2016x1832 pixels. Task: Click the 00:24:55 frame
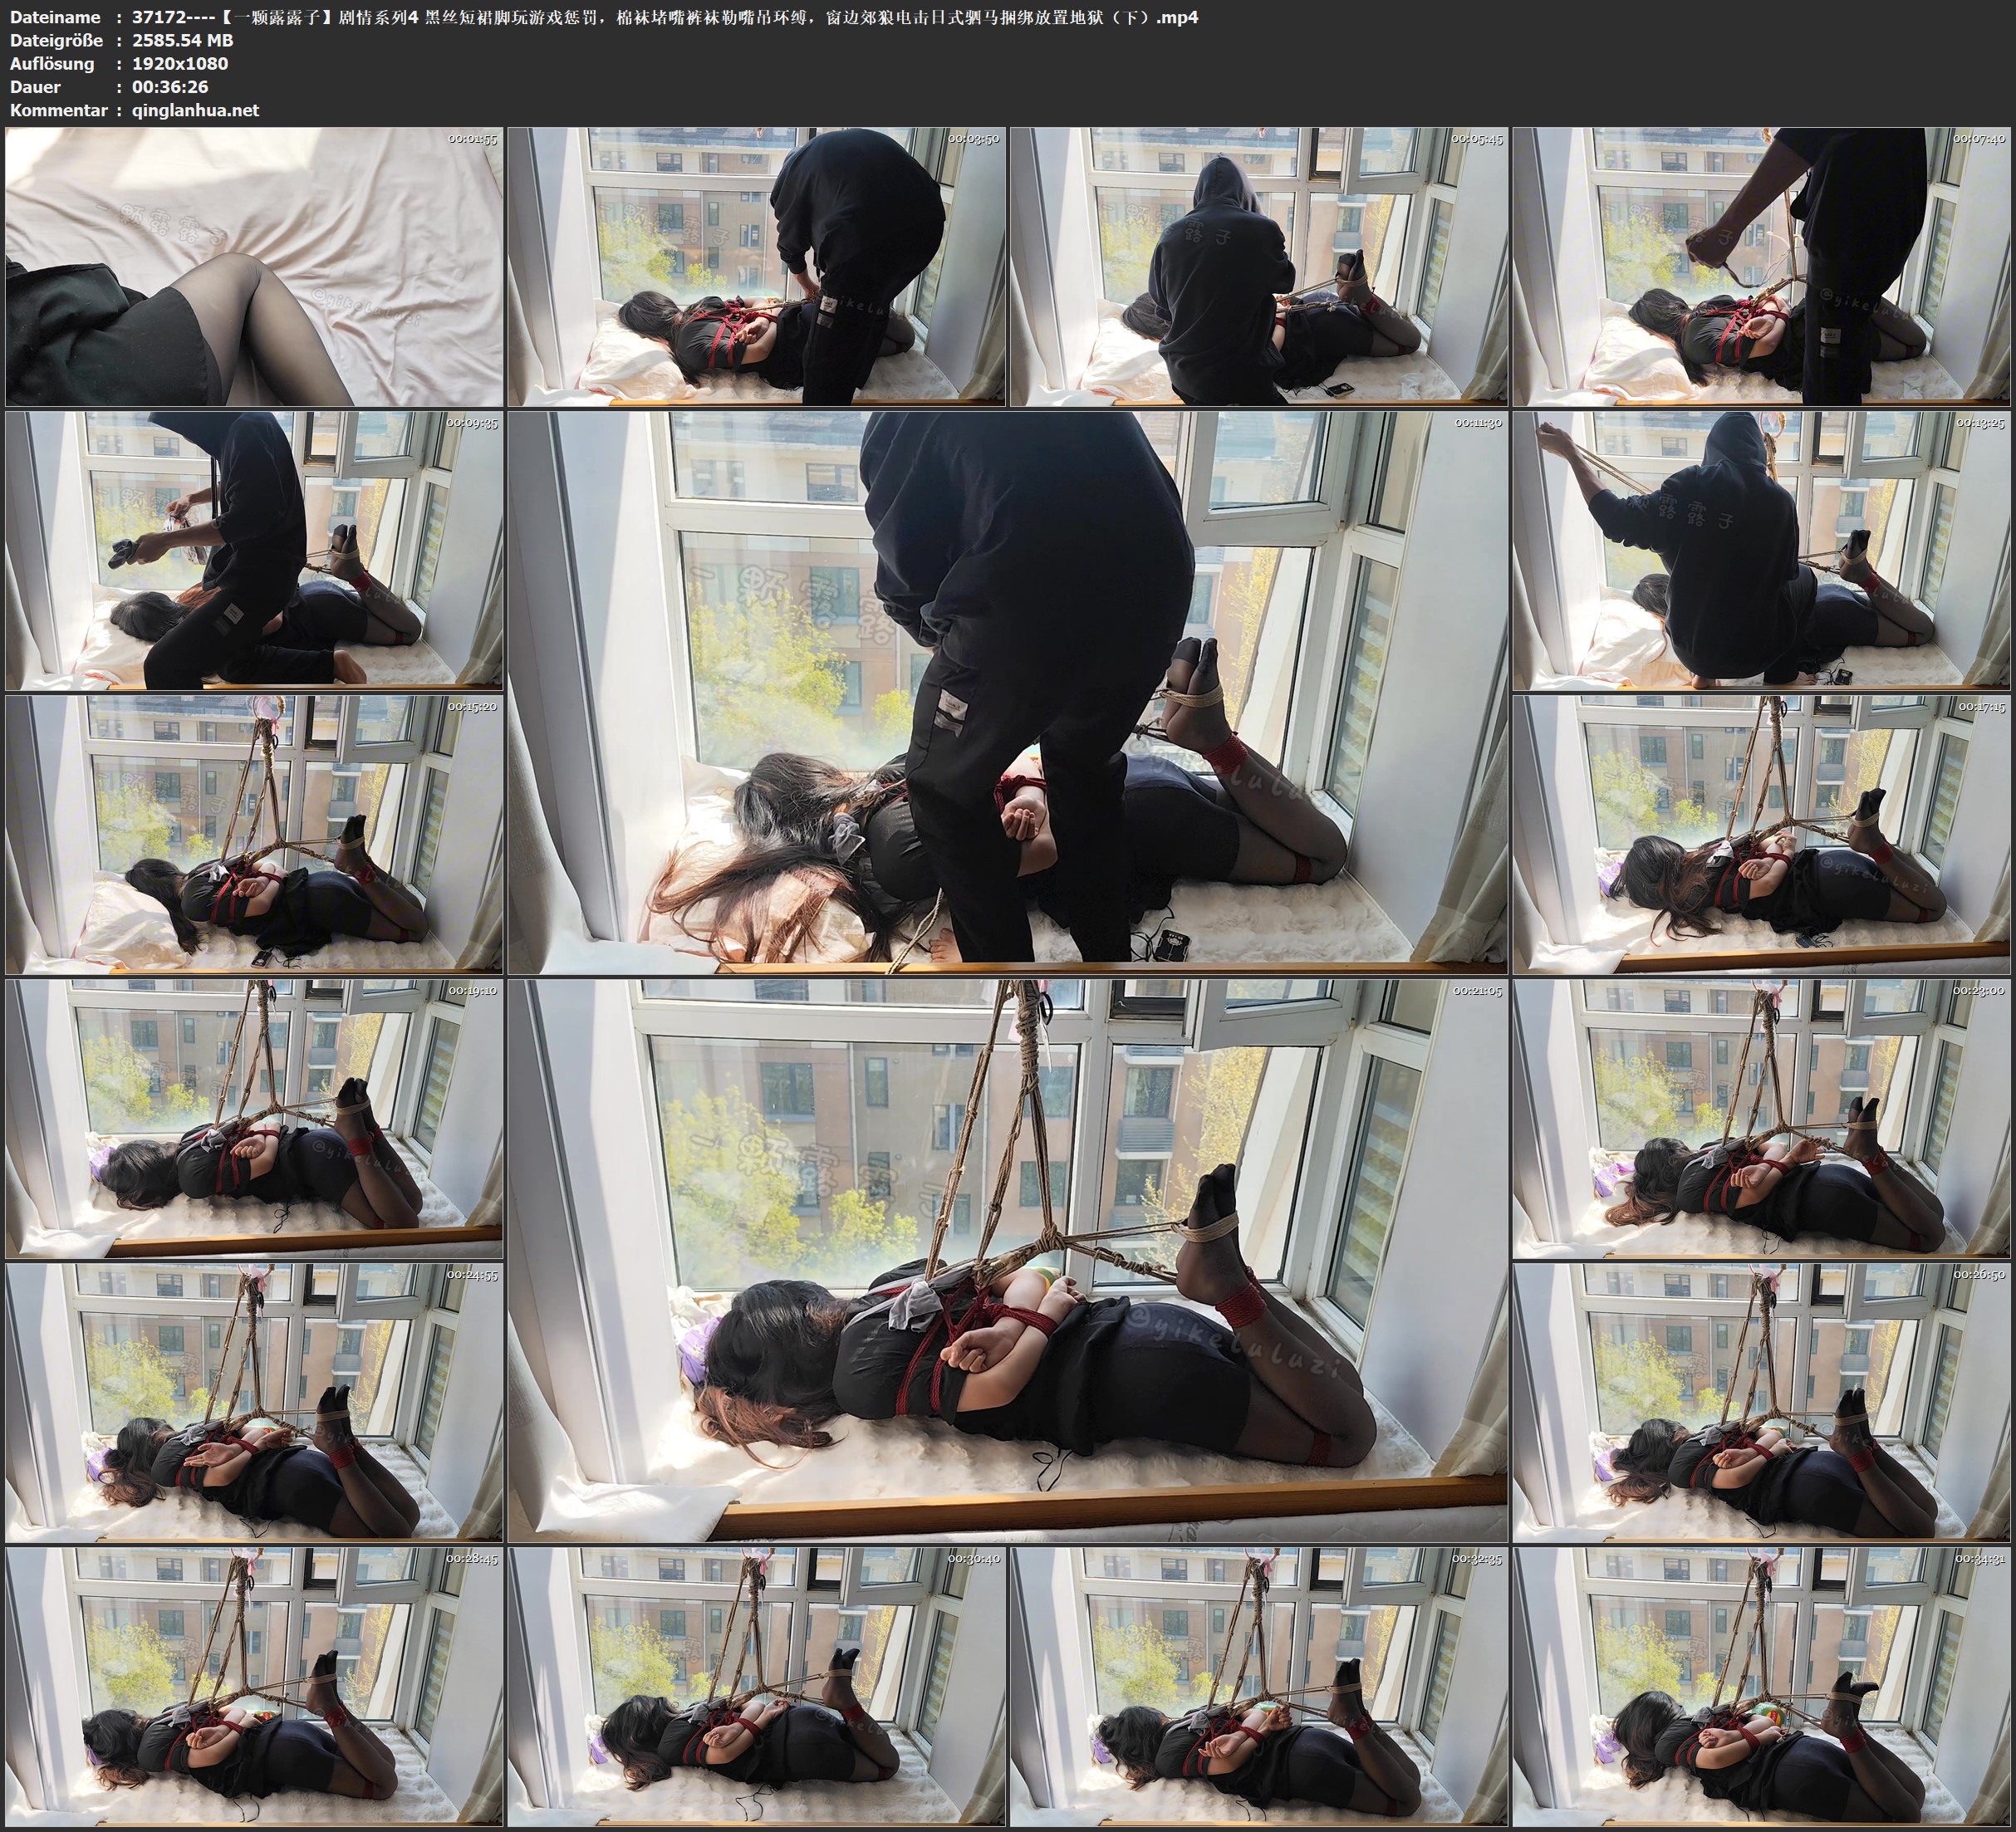[254, 1403]
